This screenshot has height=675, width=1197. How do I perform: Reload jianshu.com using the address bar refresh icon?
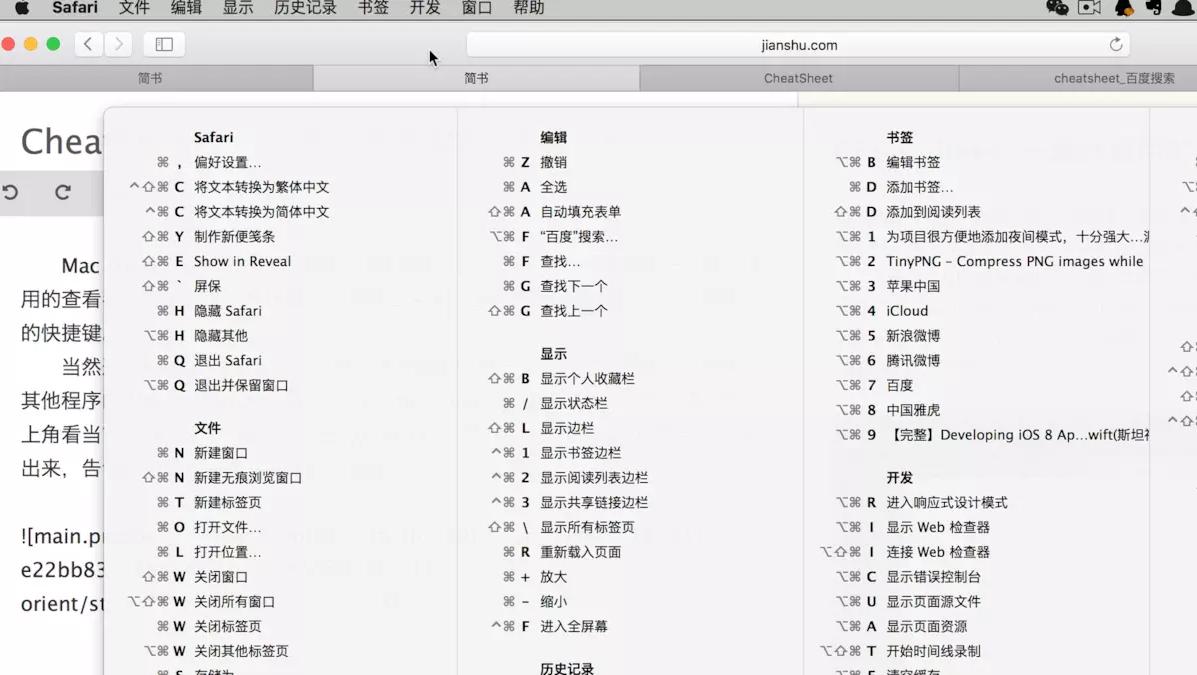point(1116,44)
